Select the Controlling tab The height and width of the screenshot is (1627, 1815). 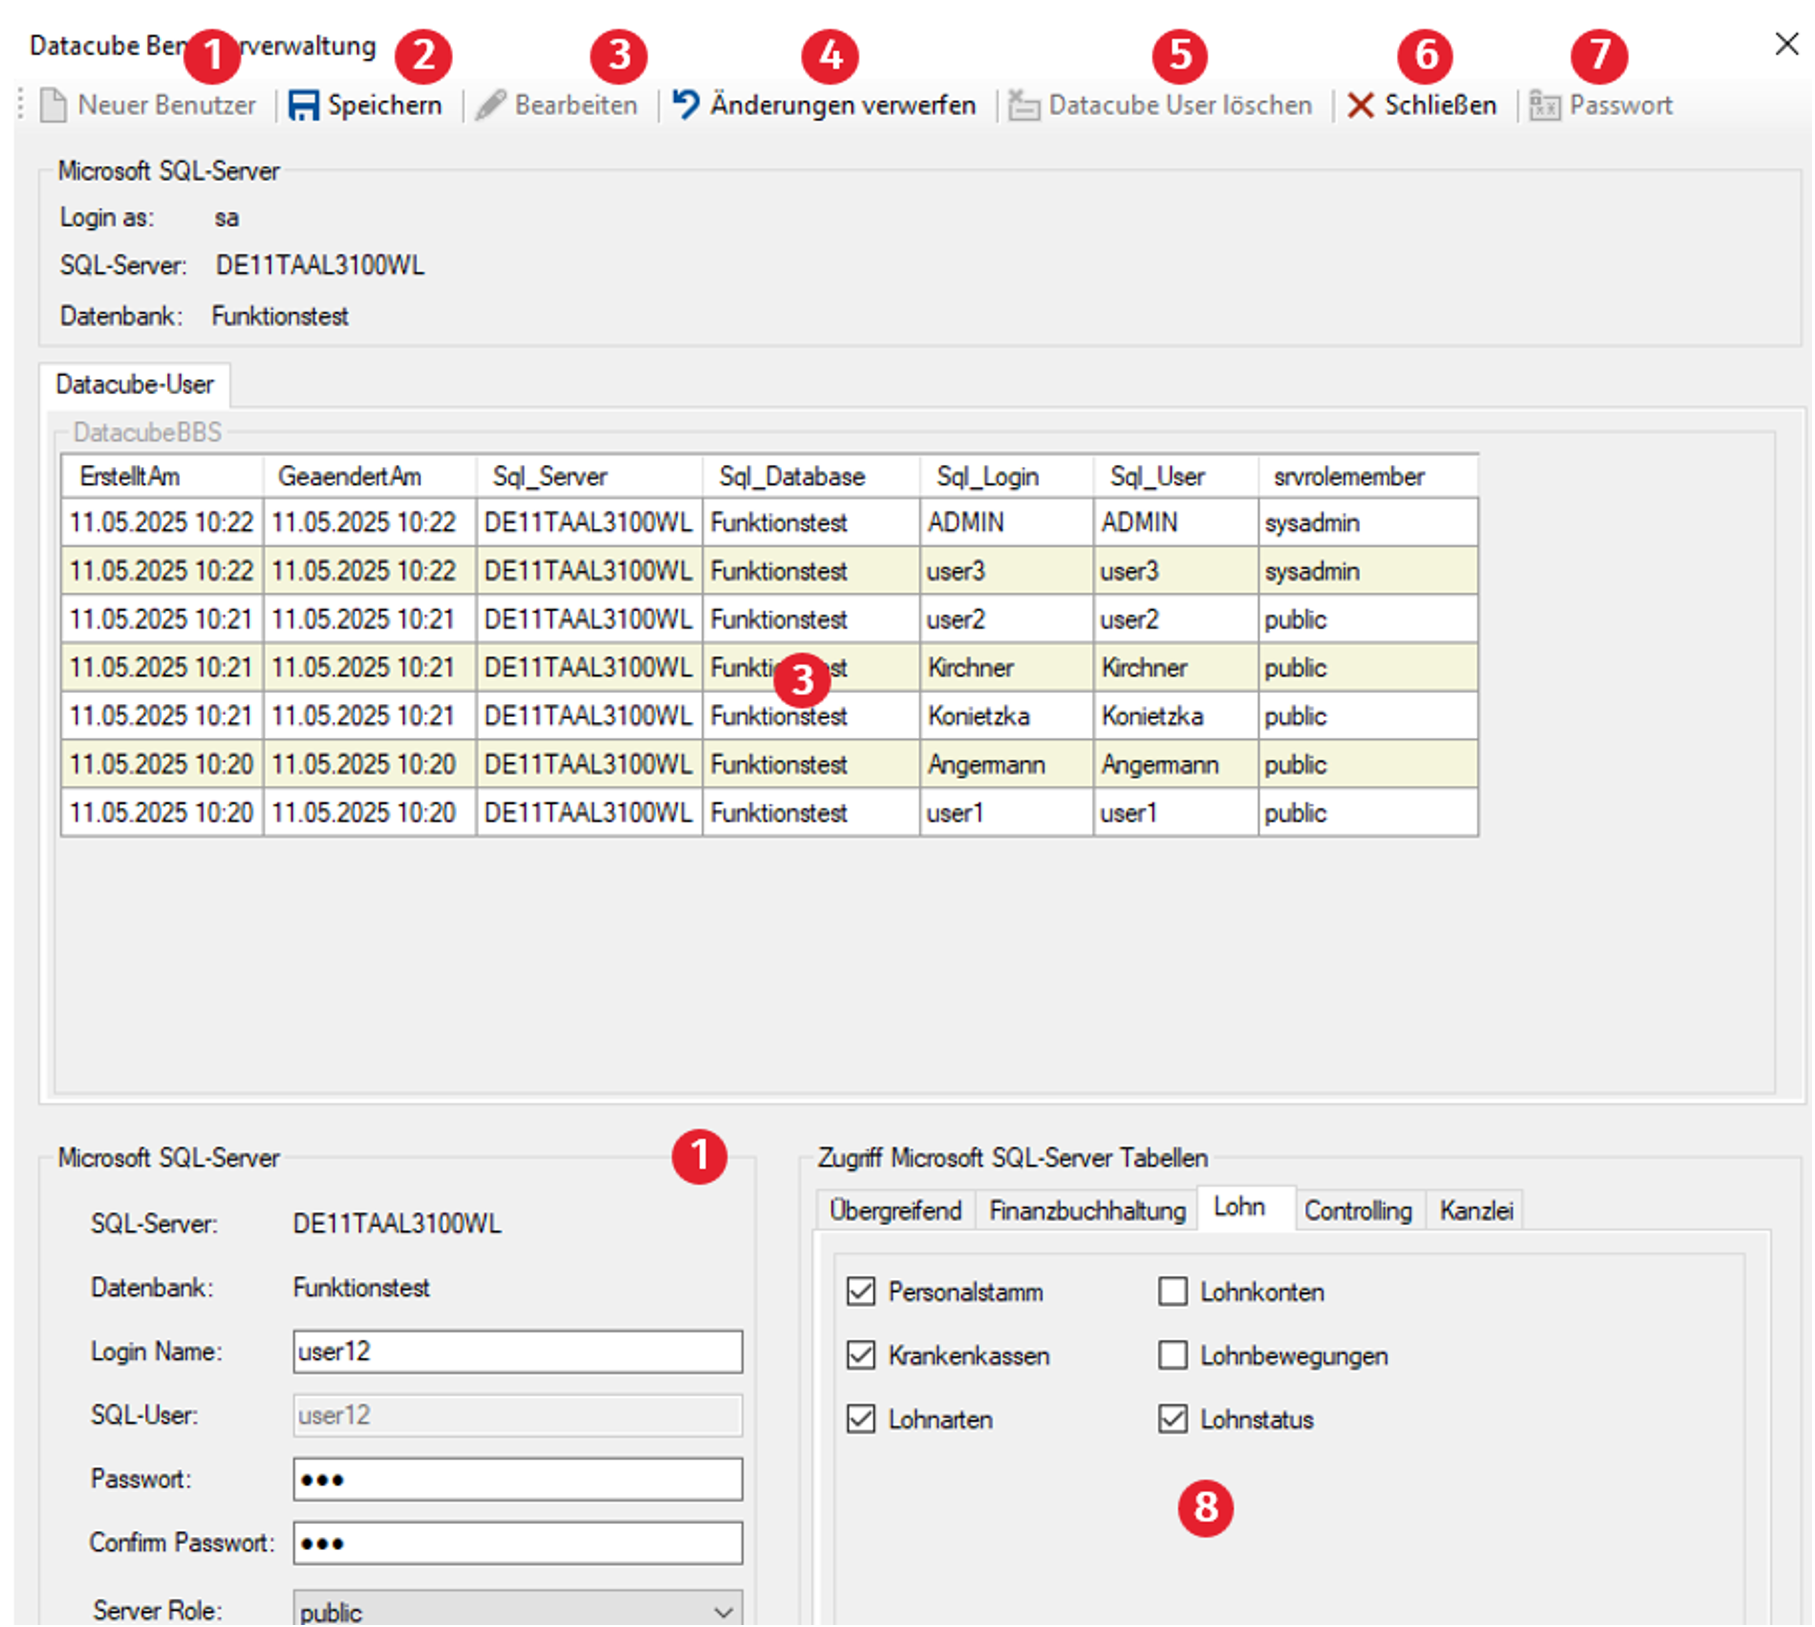pos(1358,1210)
